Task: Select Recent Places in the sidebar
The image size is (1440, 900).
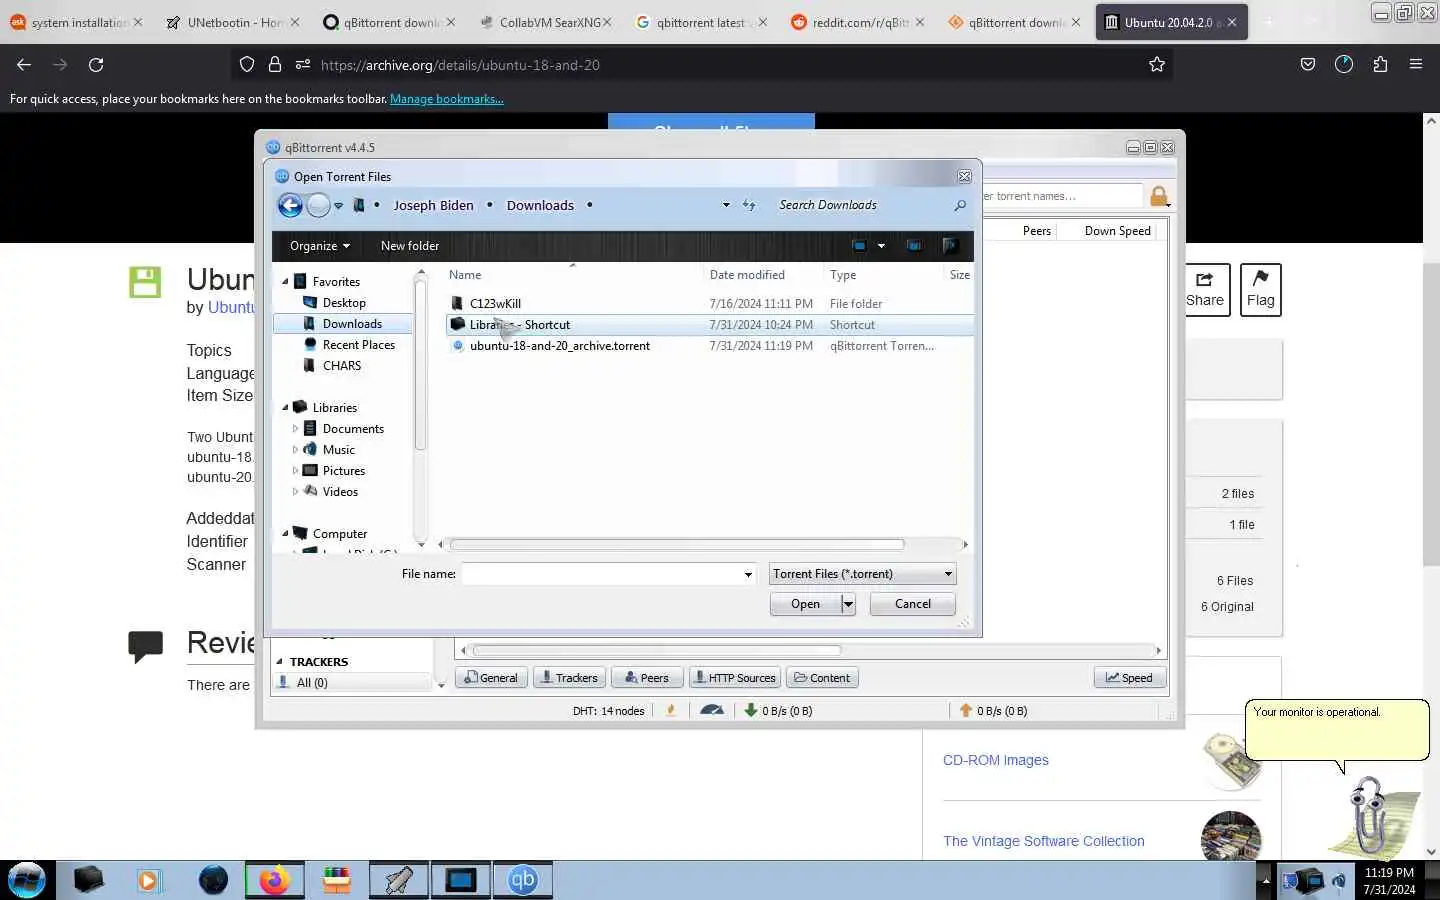Action: 358,345
